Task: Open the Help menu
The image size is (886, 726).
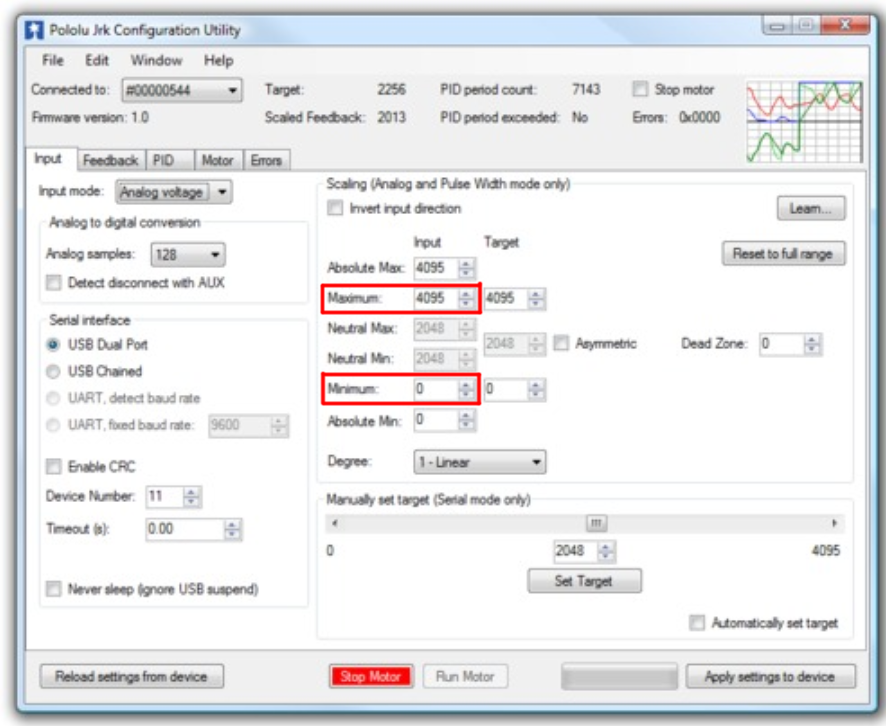Action: pos(219,60)
